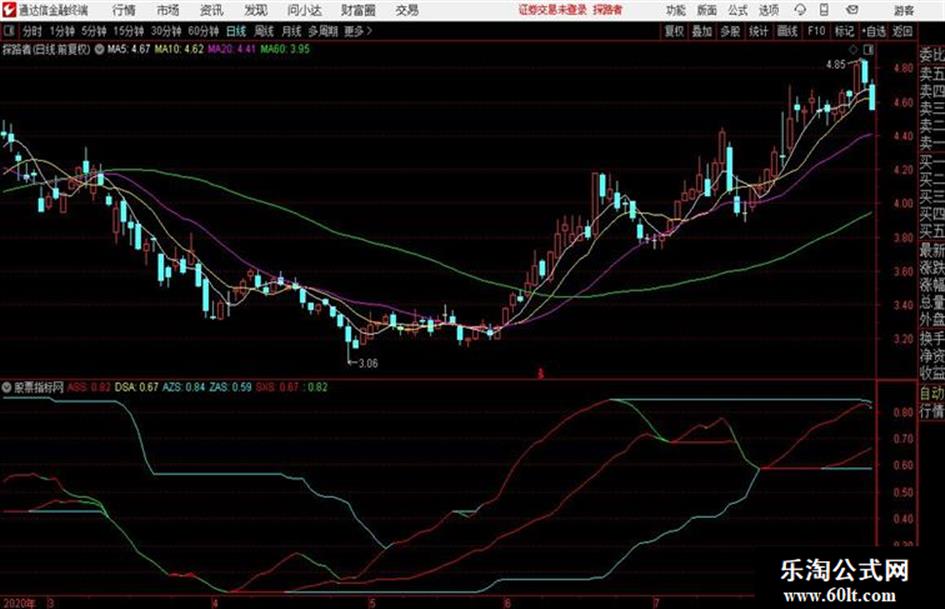Open the 版面 menu
This screenshot has height=609, width=945.
[706, 10]
